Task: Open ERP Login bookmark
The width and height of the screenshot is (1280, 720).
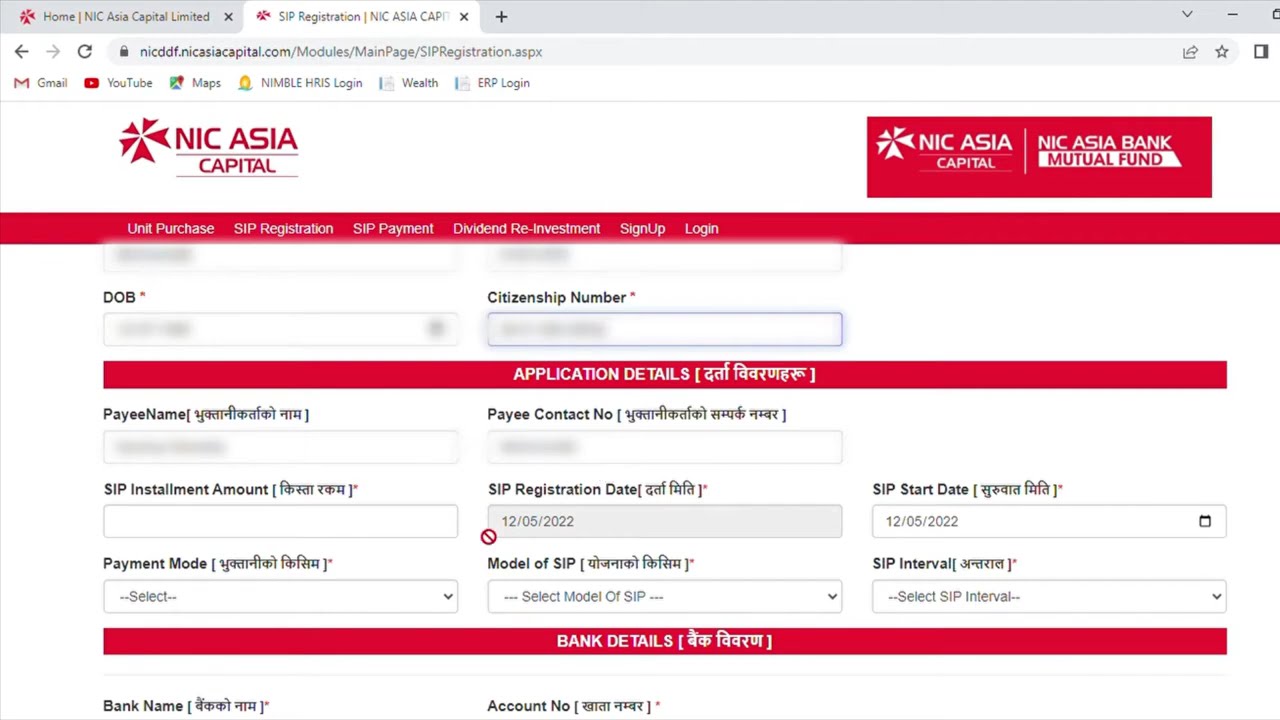Action: click(492, 83)
